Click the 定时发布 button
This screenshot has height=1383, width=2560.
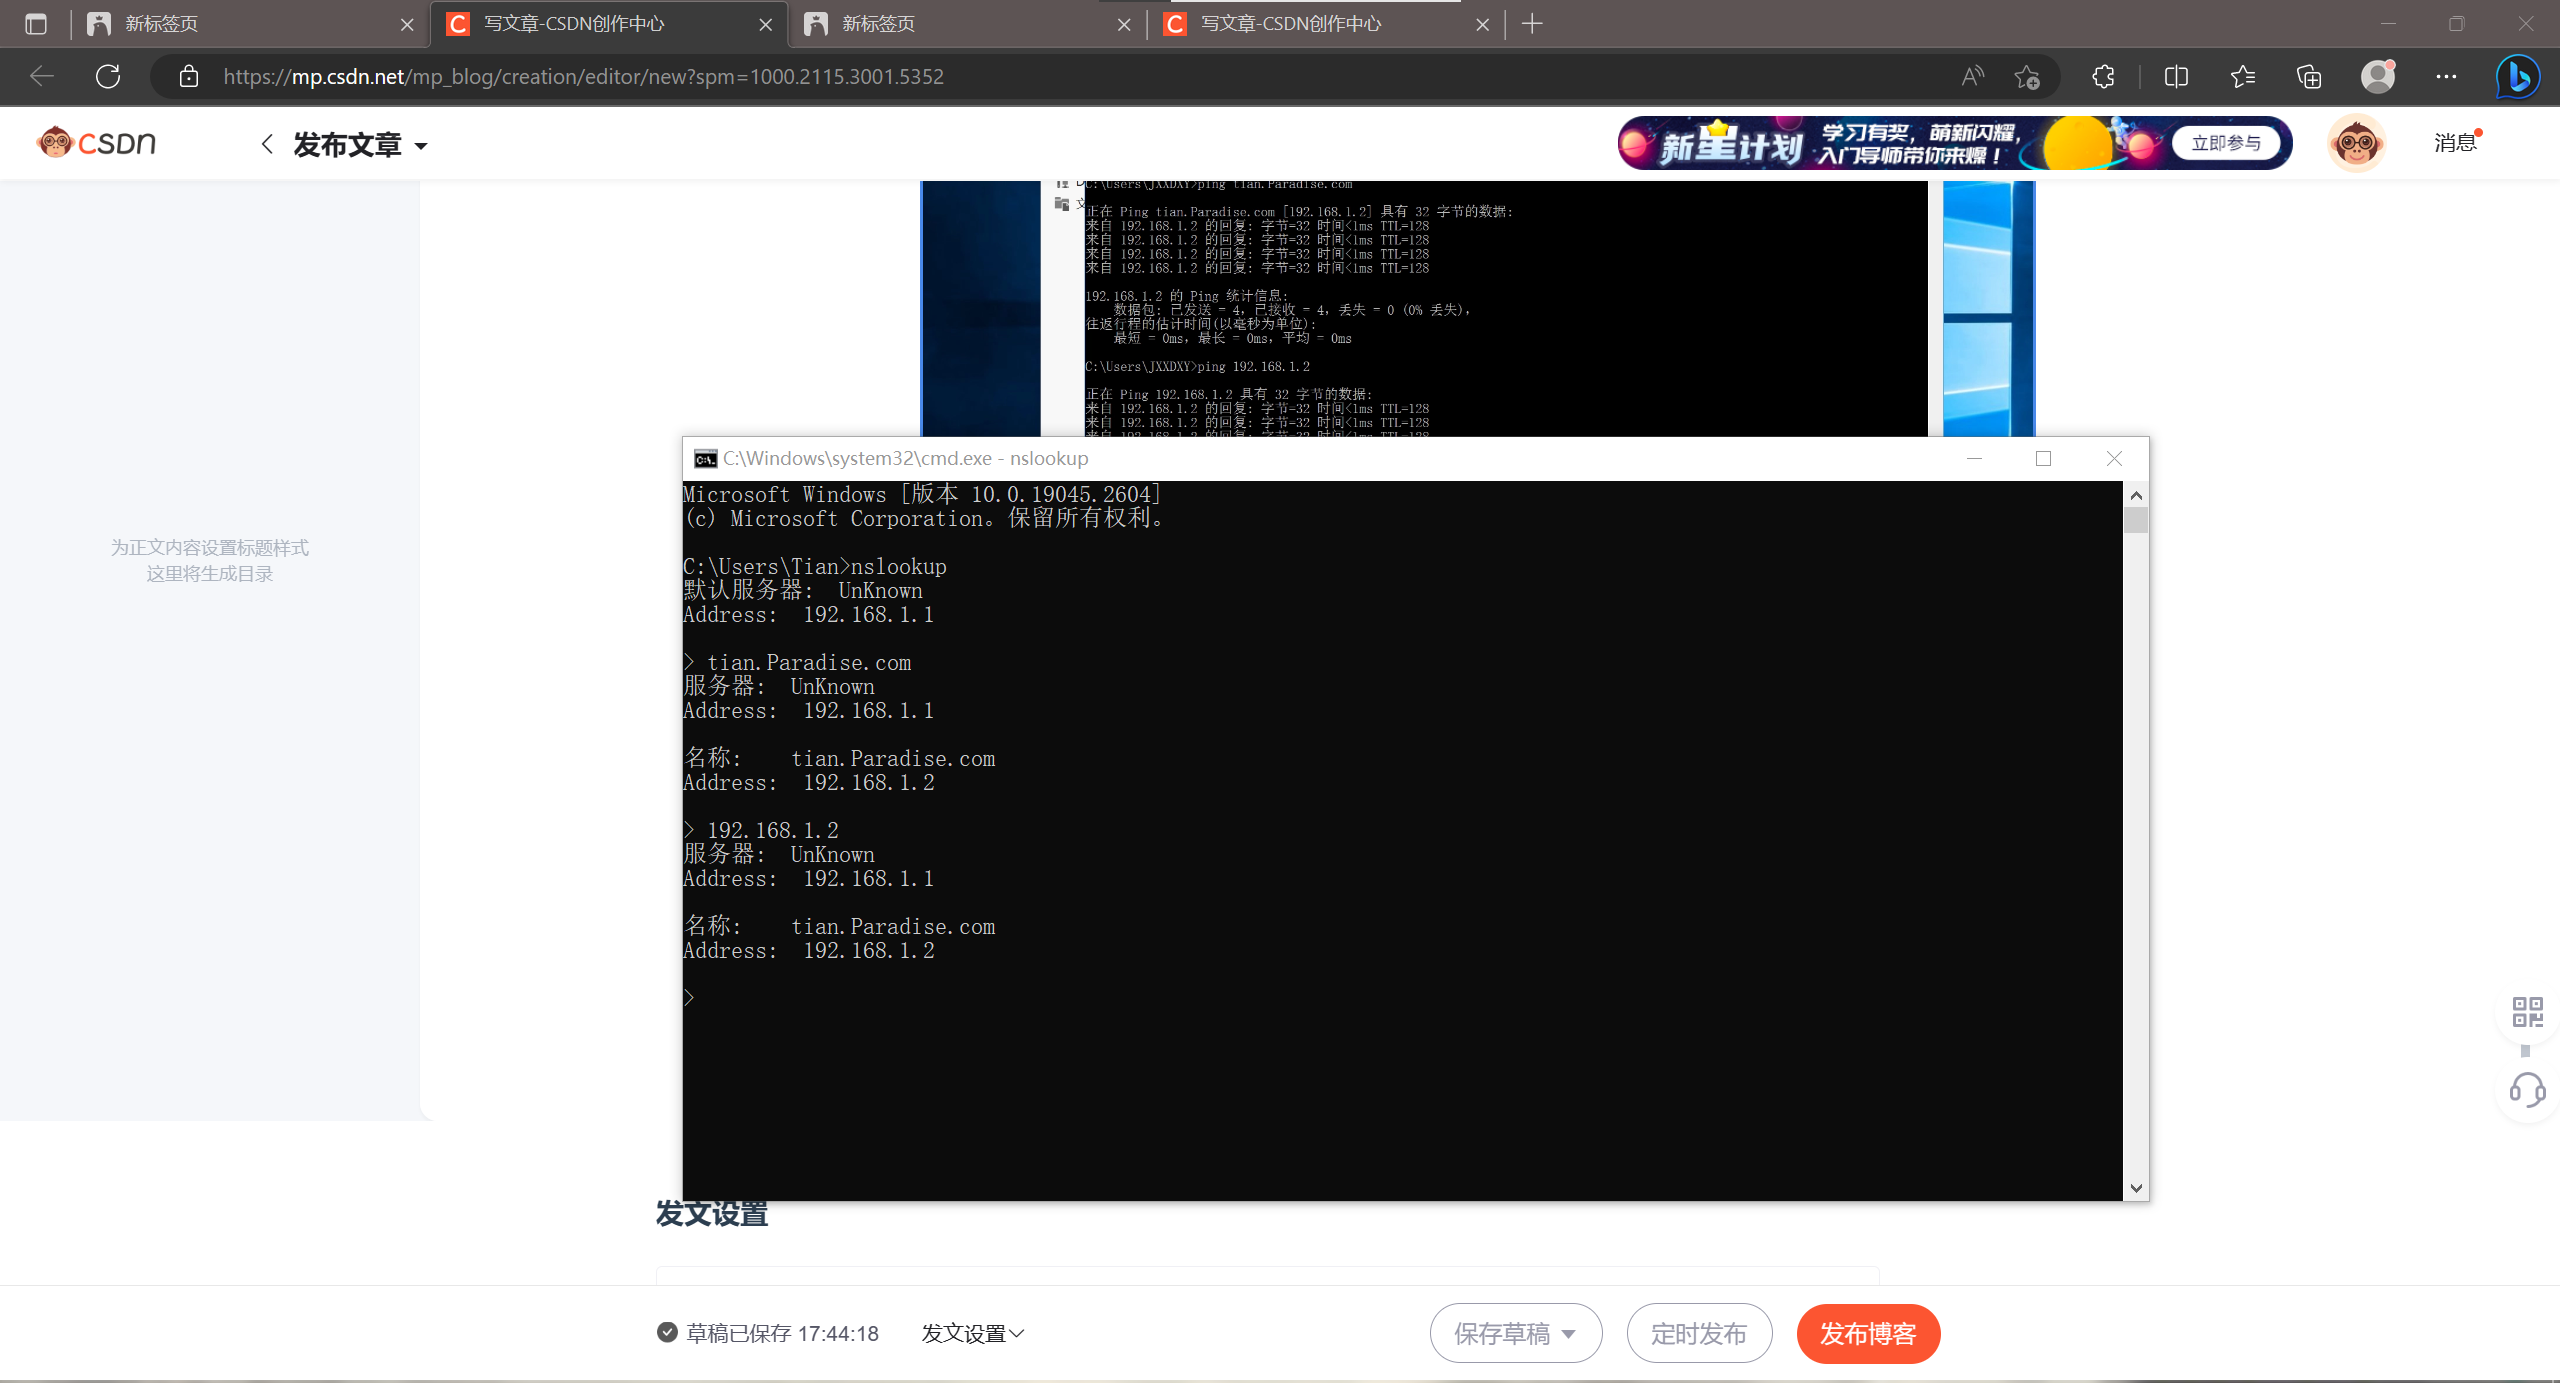[1698, 1333]
